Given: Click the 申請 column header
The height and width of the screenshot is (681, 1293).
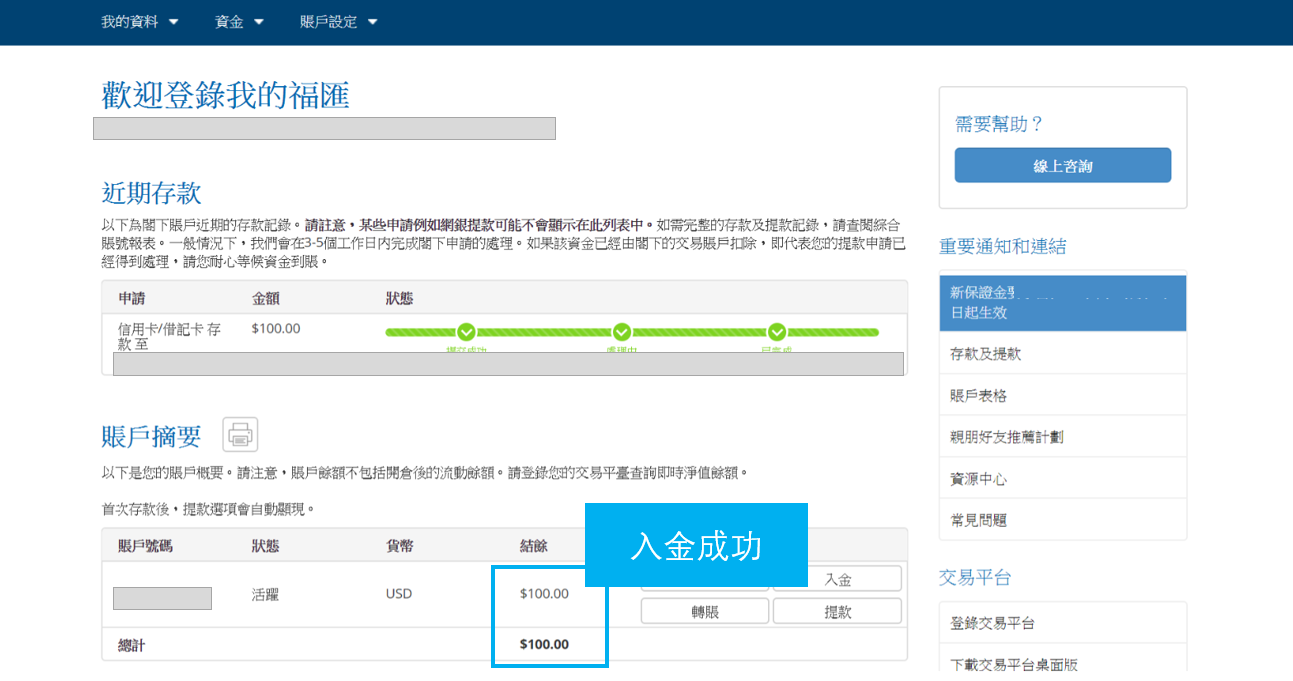Looking at the screenshot, I should point(132,298).
